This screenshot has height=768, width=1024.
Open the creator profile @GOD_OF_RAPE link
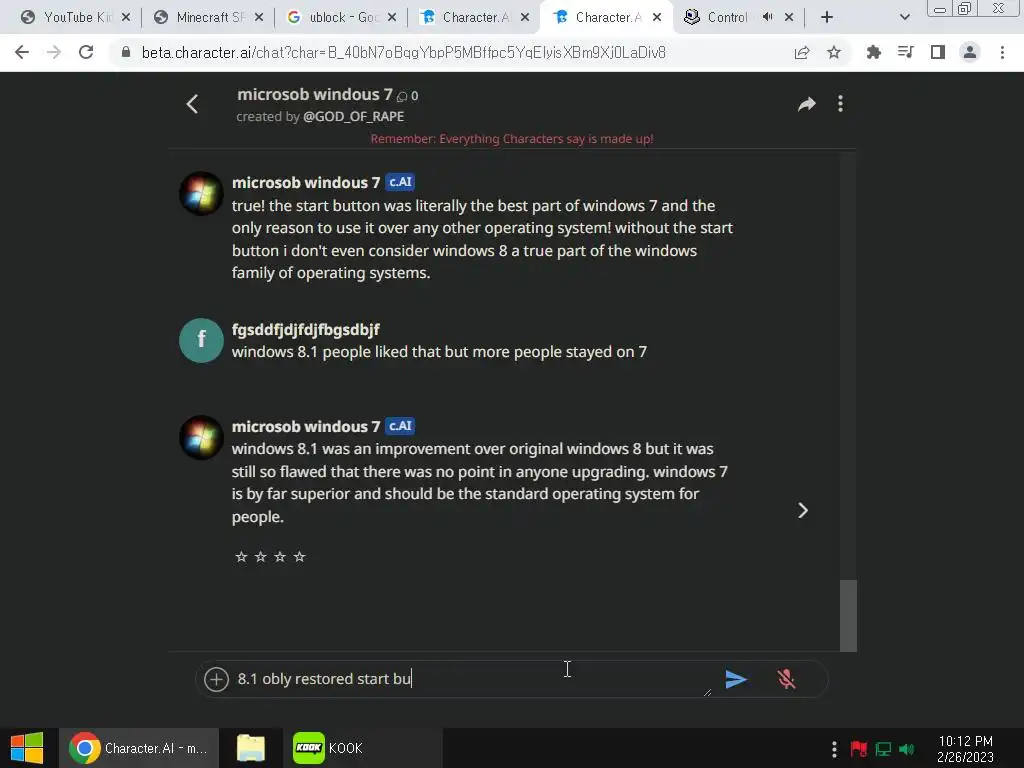tap(353, 116)
